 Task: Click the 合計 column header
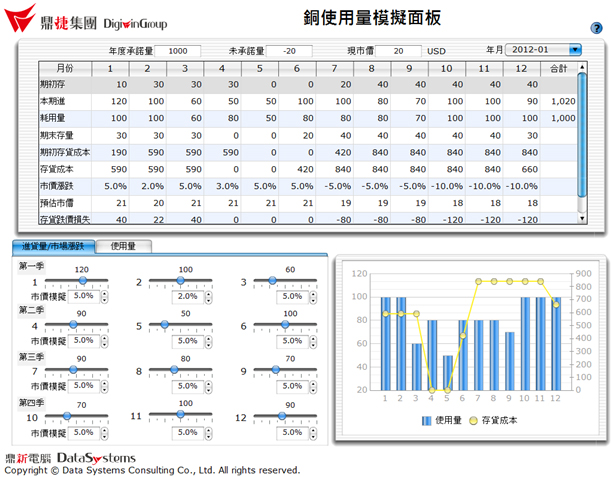[x=558, y=68]
